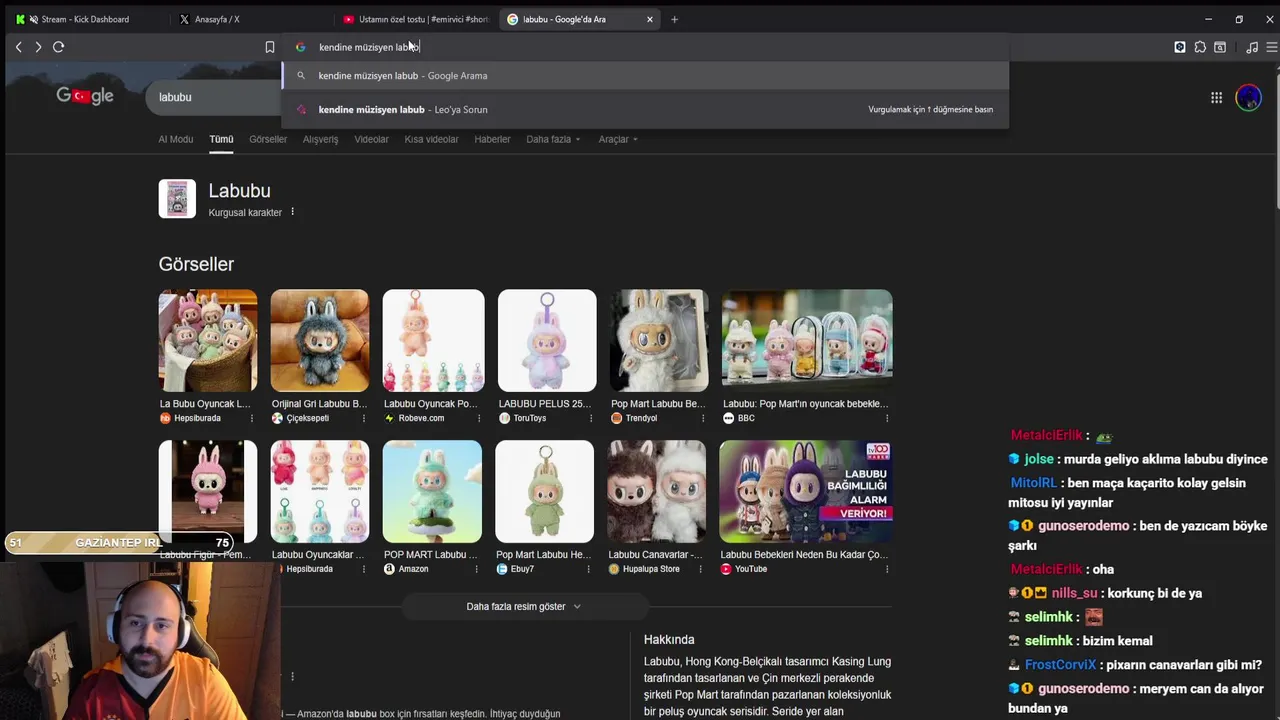Image resolution: width=1280 pixels, height=720 pixels.
Task: Bookmark this page via bookmark icon
Action: coord(269,47)
